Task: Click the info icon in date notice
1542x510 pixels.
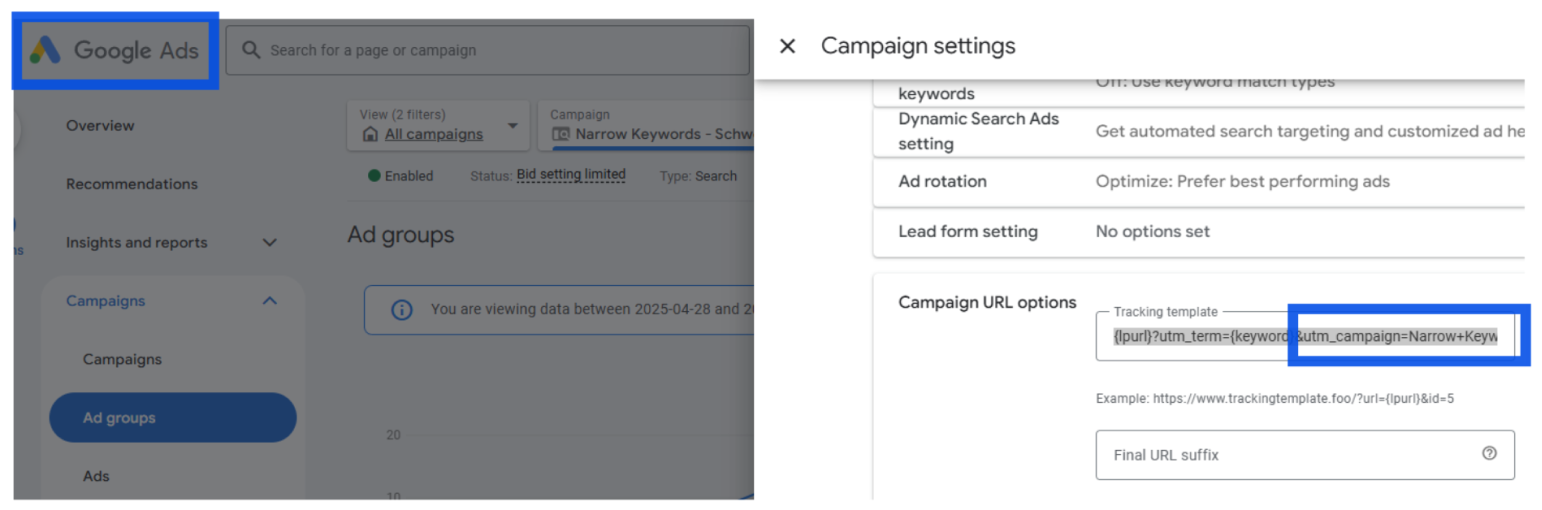Action: pyautogui.click(x=402, y=310)
